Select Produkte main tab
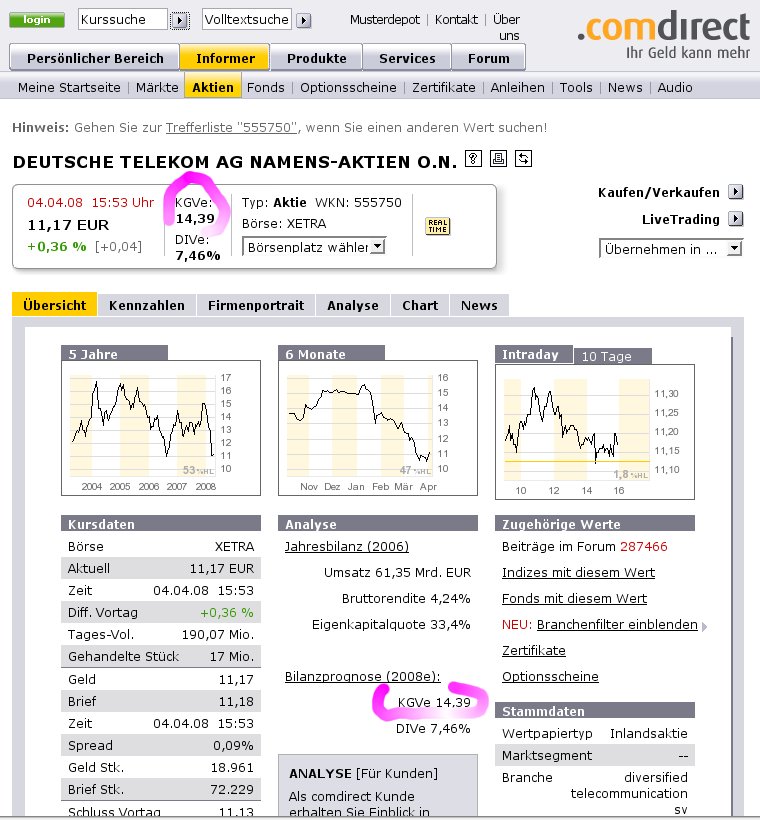This screenshot has height=820, width=760. pos(316,58)
